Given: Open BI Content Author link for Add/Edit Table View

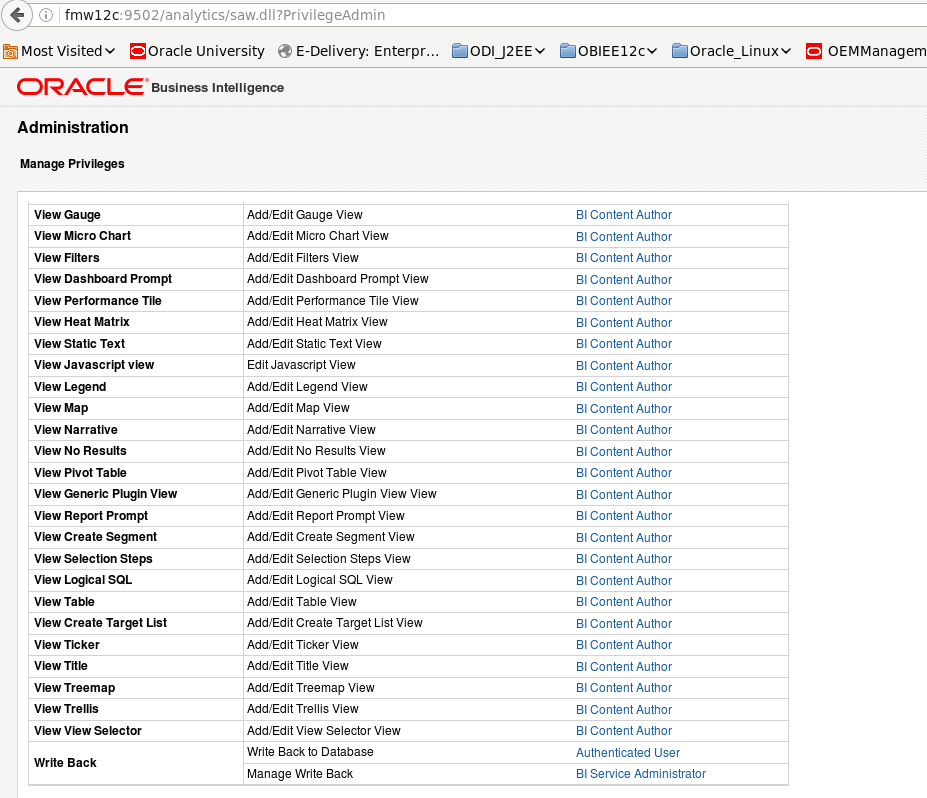Looking at the screenshot, I should 624,602.
